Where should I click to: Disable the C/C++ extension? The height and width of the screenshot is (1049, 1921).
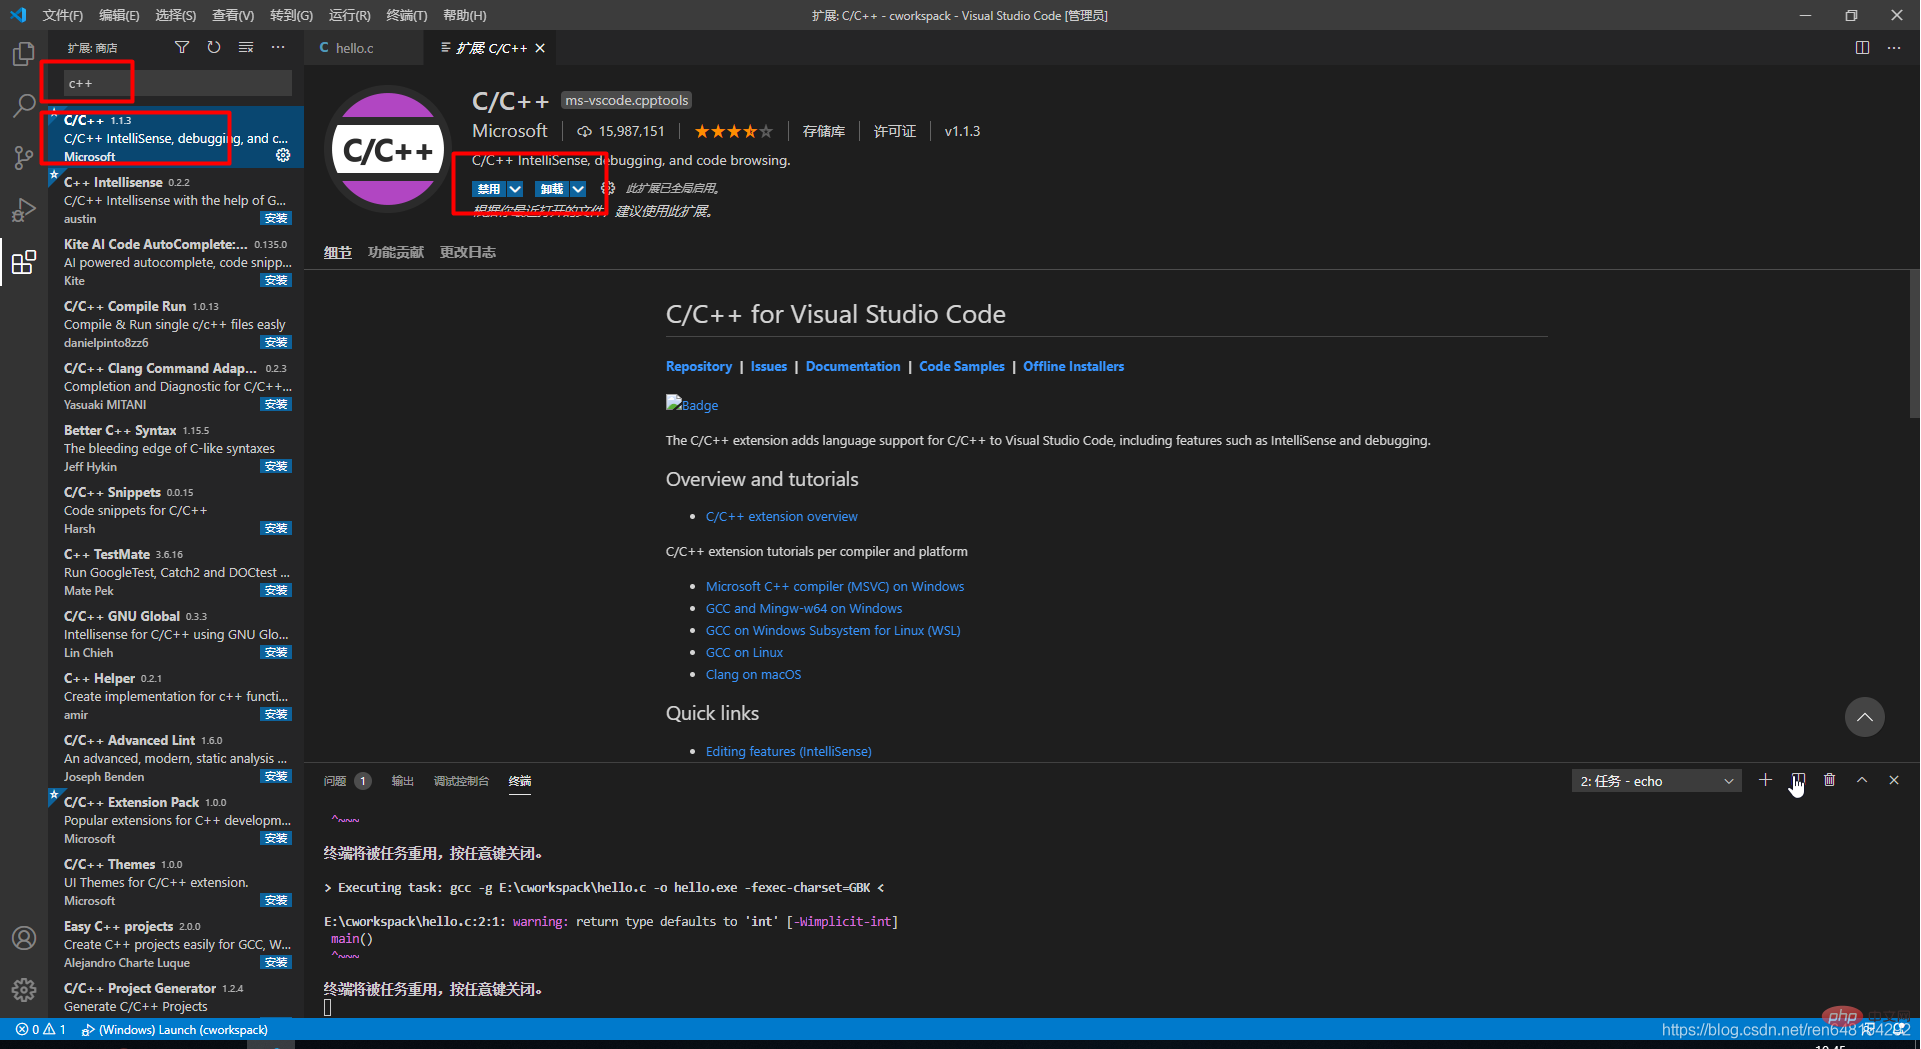pyautogui.click(x=489, y=189)
